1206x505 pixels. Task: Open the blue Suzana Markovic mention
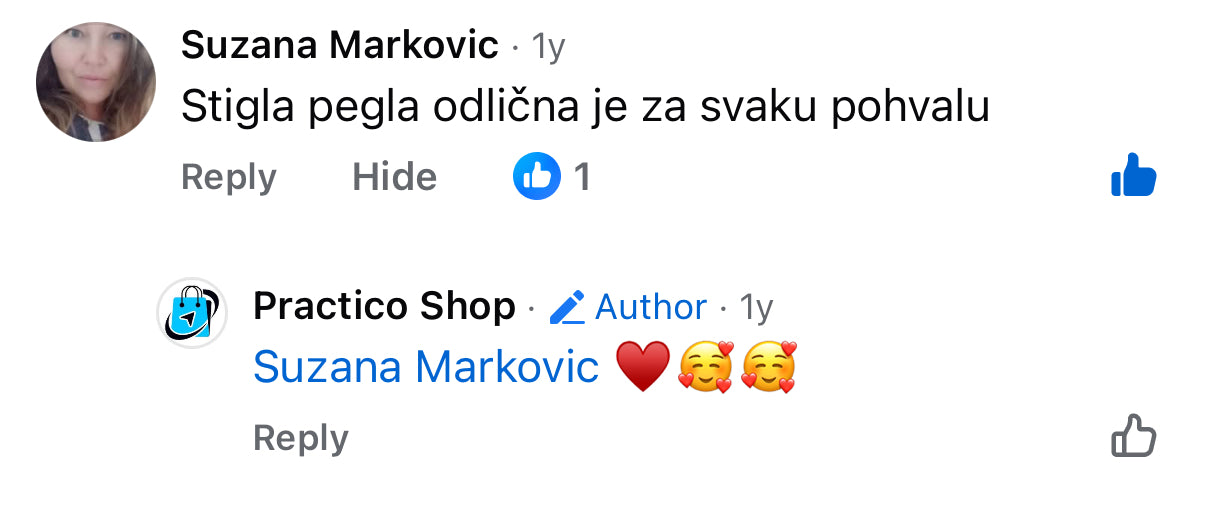click(426, 367)
